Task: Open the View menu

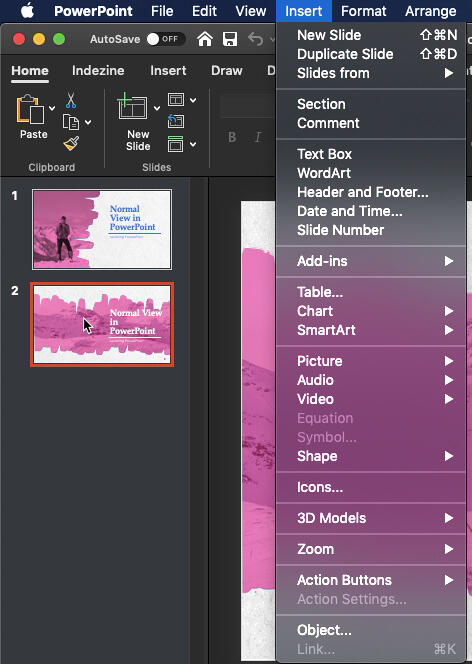Action: pyautogui.click(x=251, y=11)
